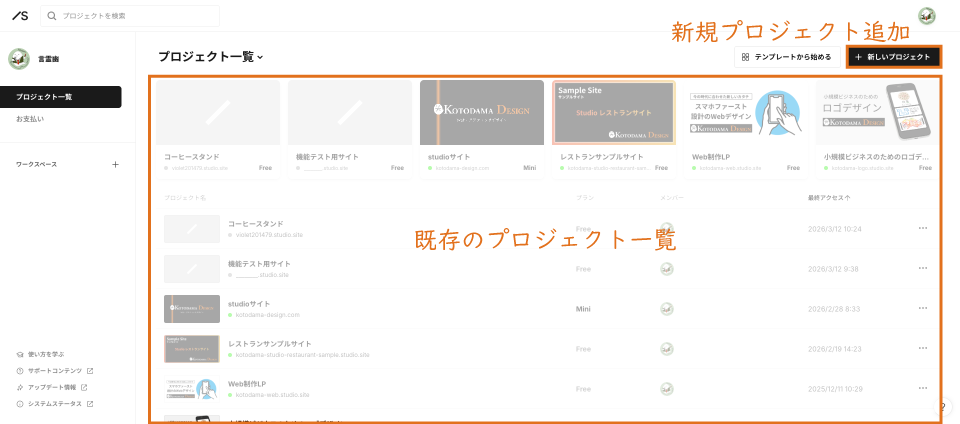Click レストランサンプルサイト thumbnail in list row
The height and width of the screenshot is (424, 960).
coord(192,349)
